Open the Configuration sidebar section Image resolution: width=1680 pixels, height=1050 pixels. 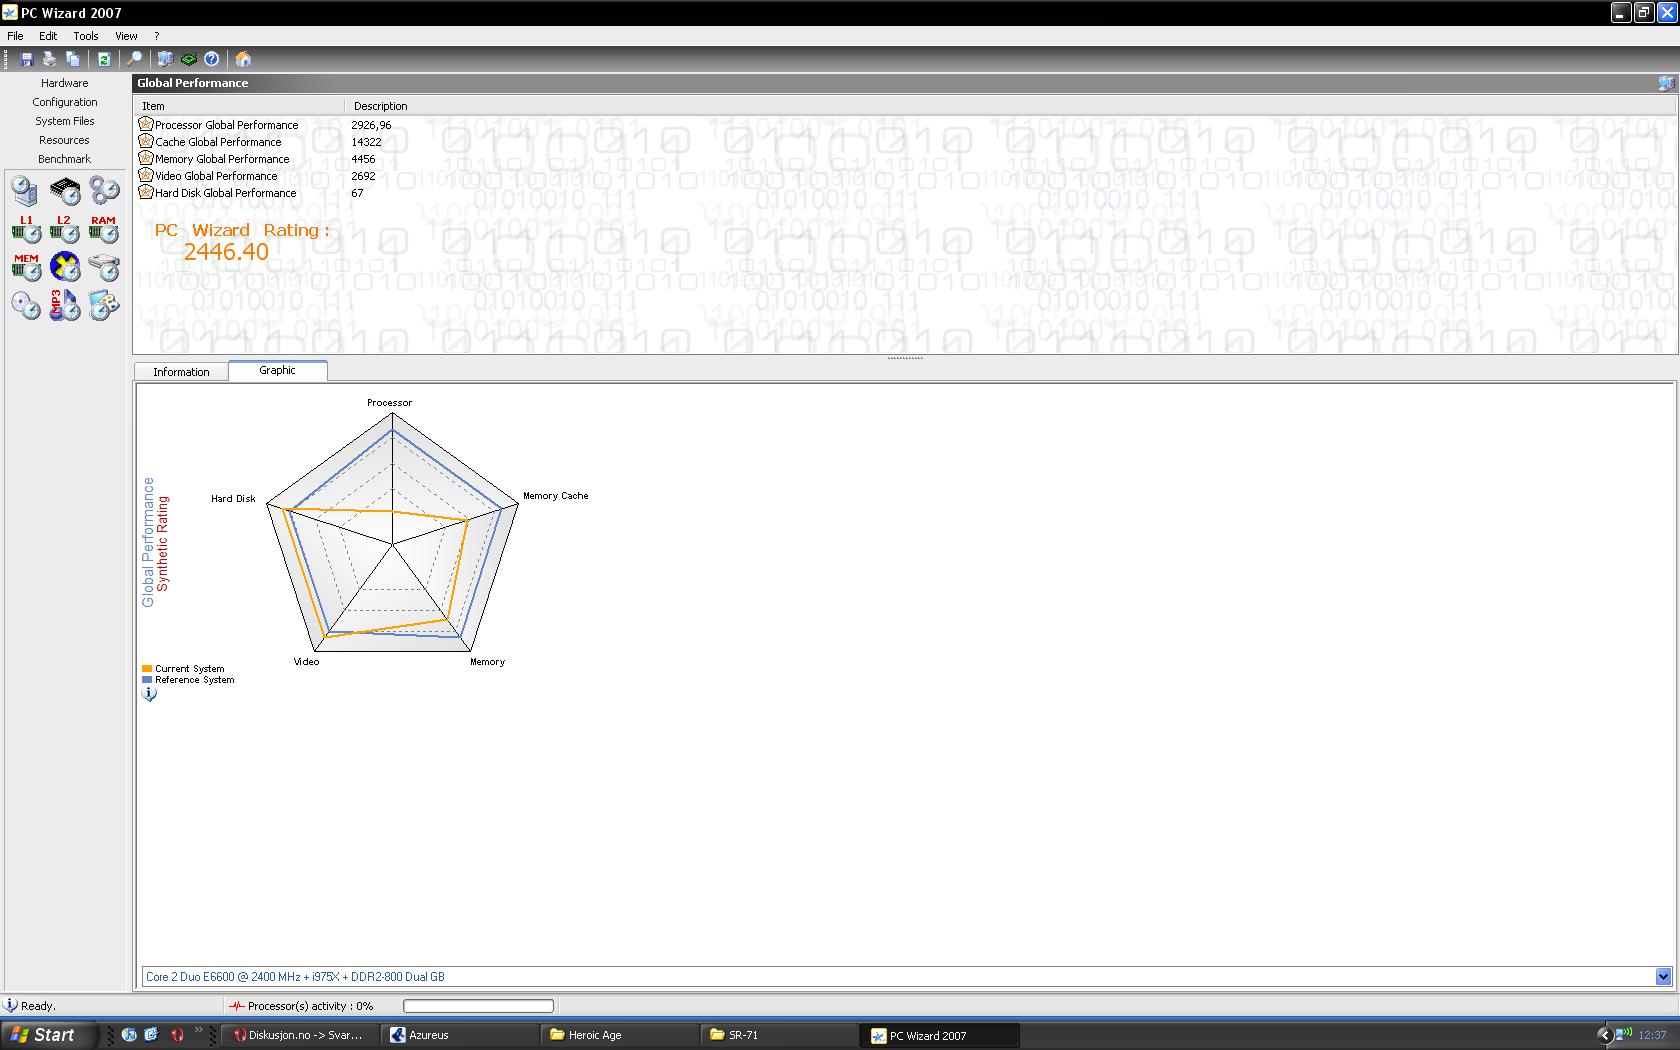[64, 102]
